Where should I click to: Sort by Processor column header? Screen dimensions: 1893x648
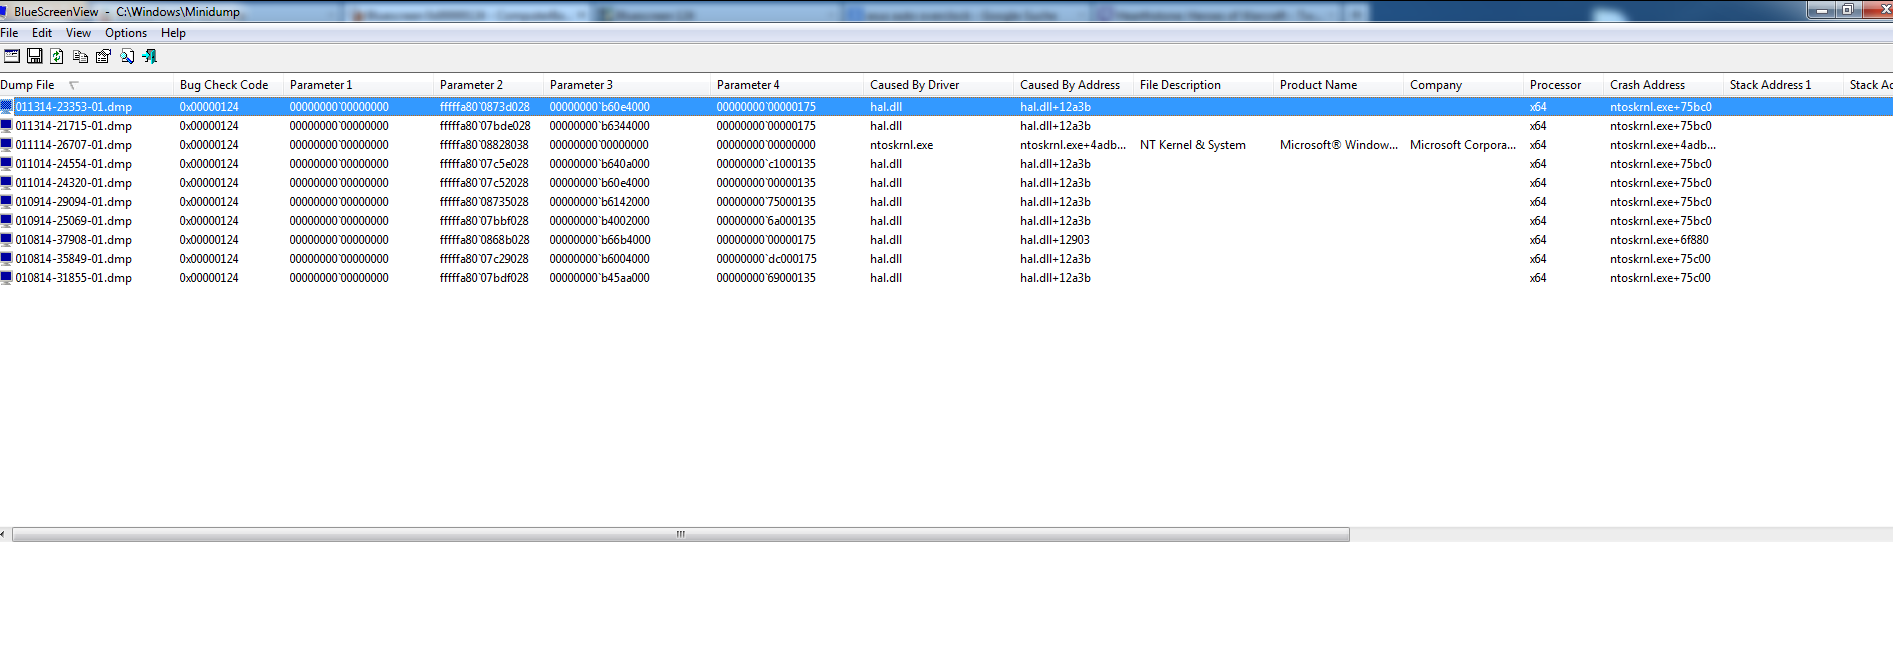pos(1563,85)
